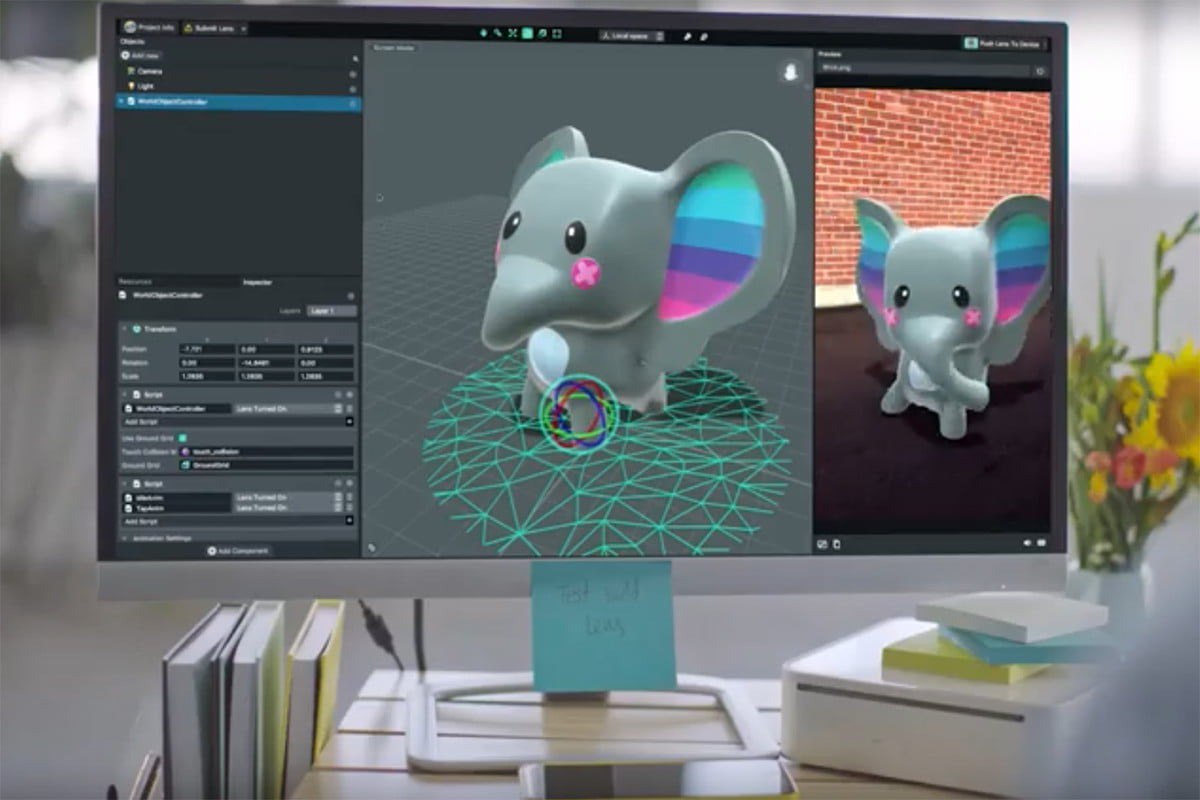
Task: Open the Lens Turned On dropdown for WorldObjectController
Action: [288, 409]
